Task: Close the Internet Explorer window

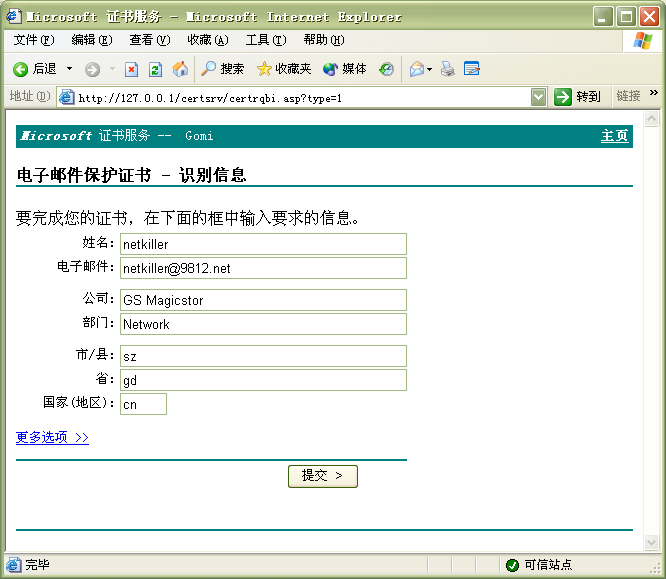Action: (x=650, y=17)
